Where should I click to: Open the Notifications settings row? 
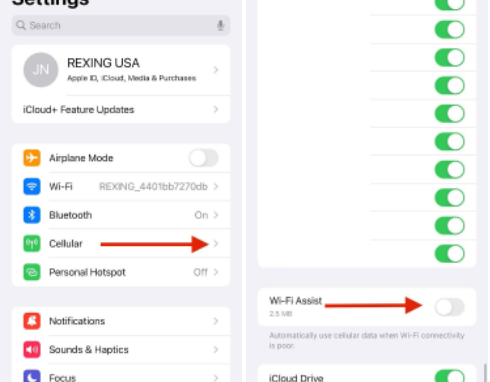[121, 321]
